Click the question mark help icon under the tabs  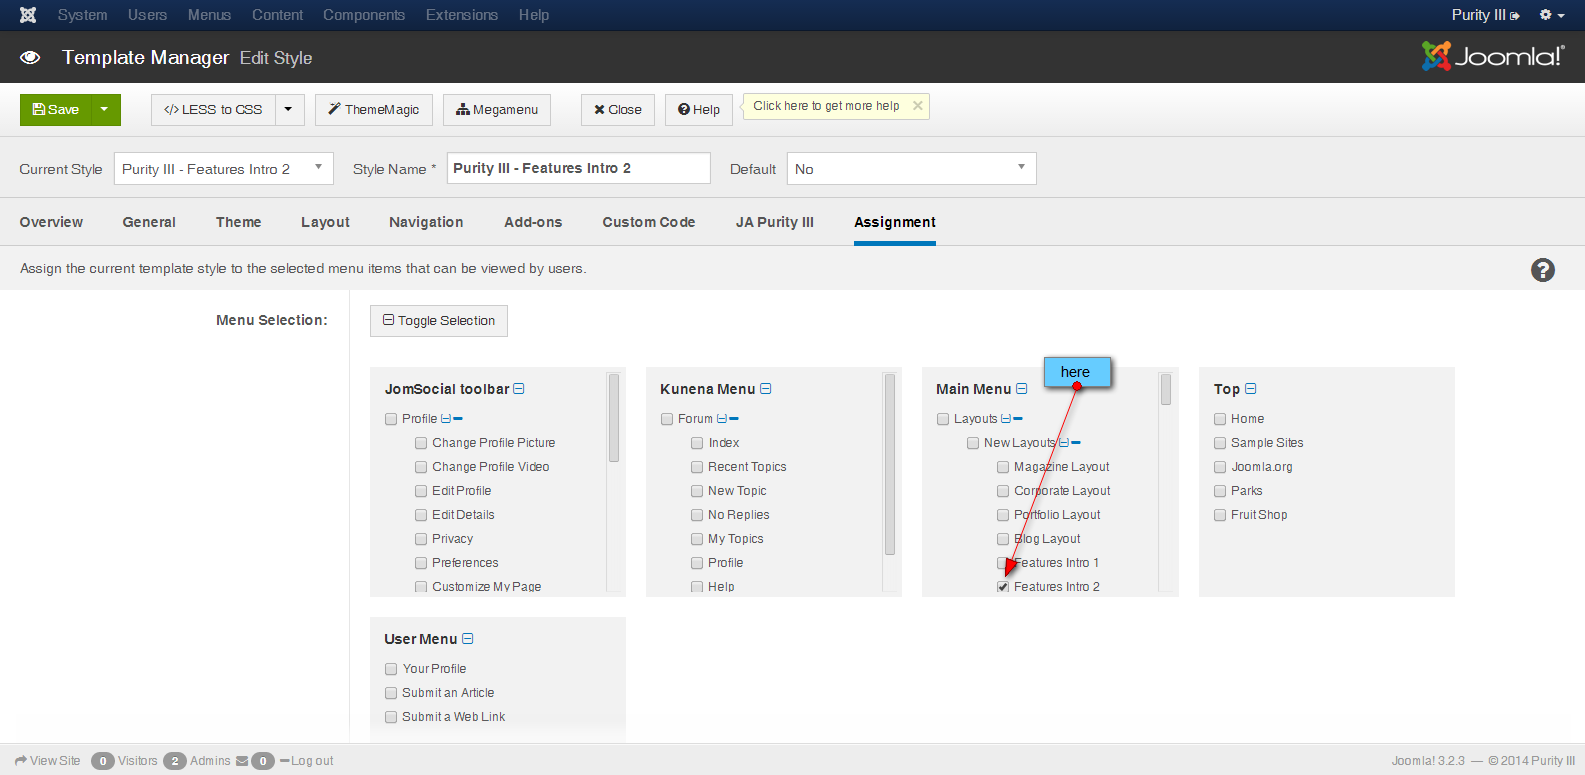click(1543, 270)
